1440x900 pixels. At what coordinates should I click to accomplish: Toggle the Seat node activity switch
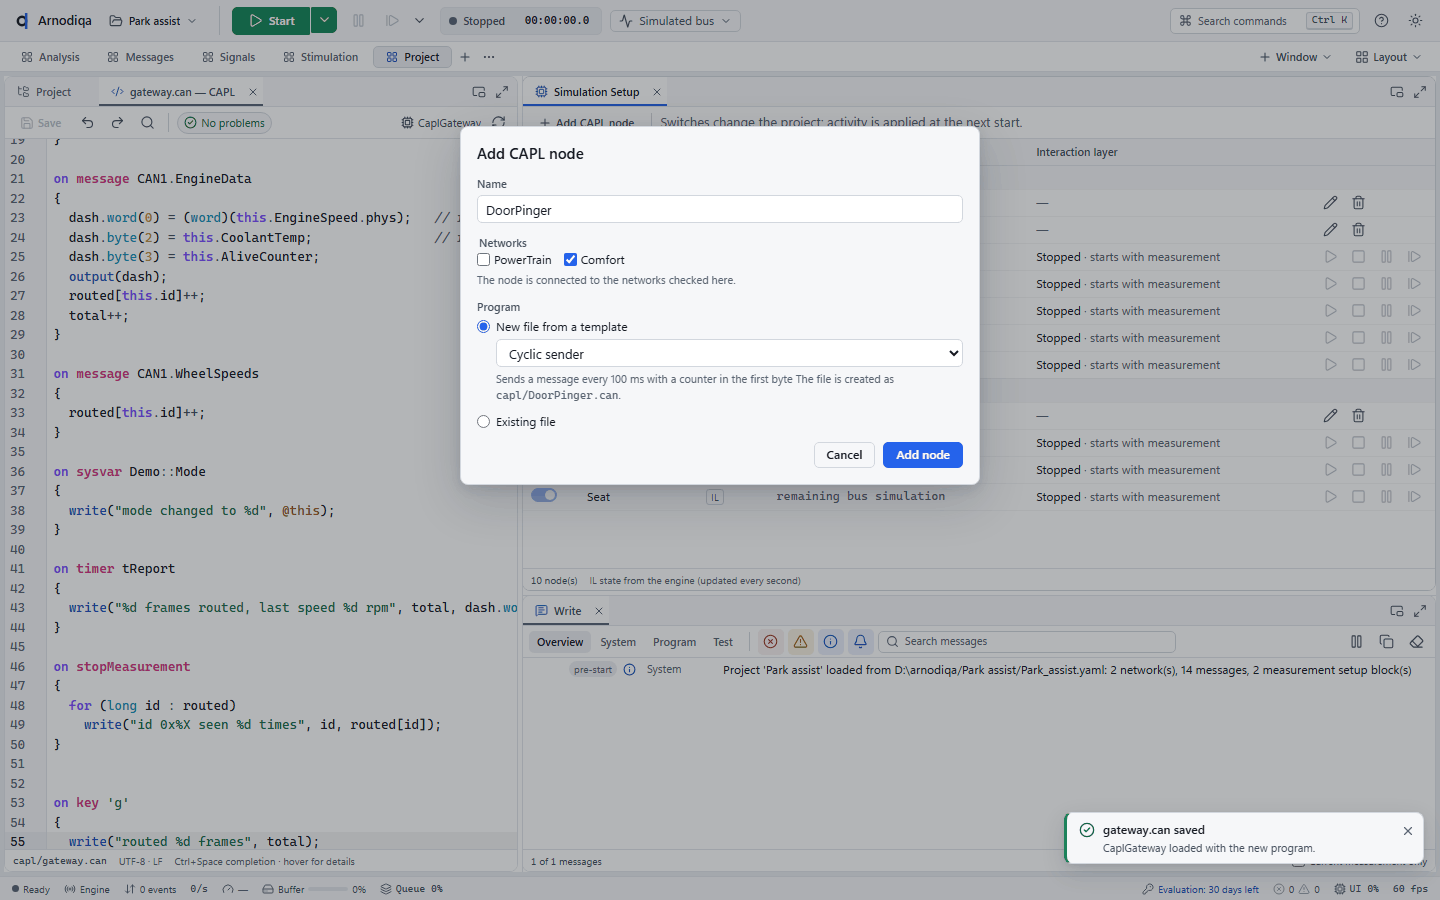pos(544,496)
